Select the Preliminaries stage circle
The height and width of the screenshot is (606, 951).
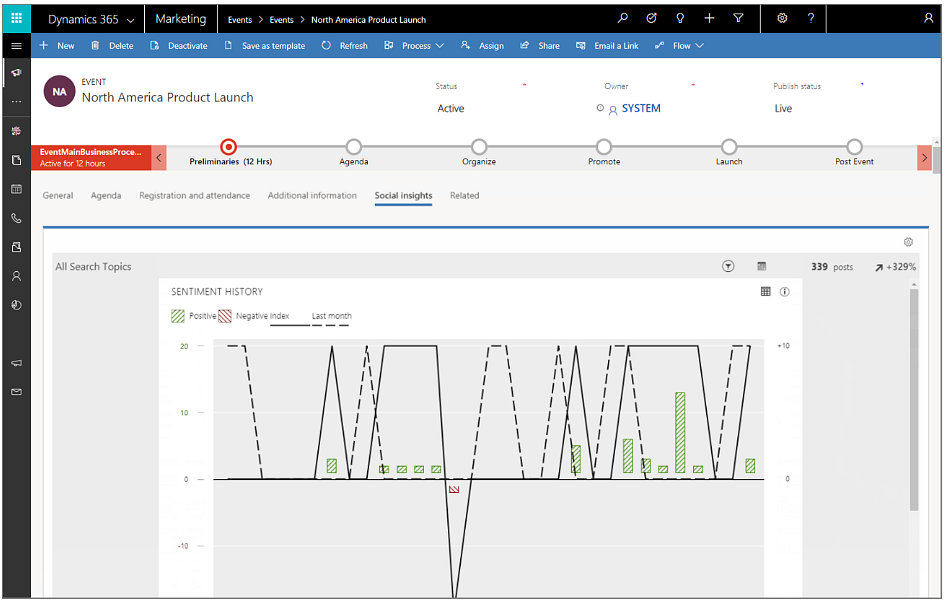click(x=229, y=147)
